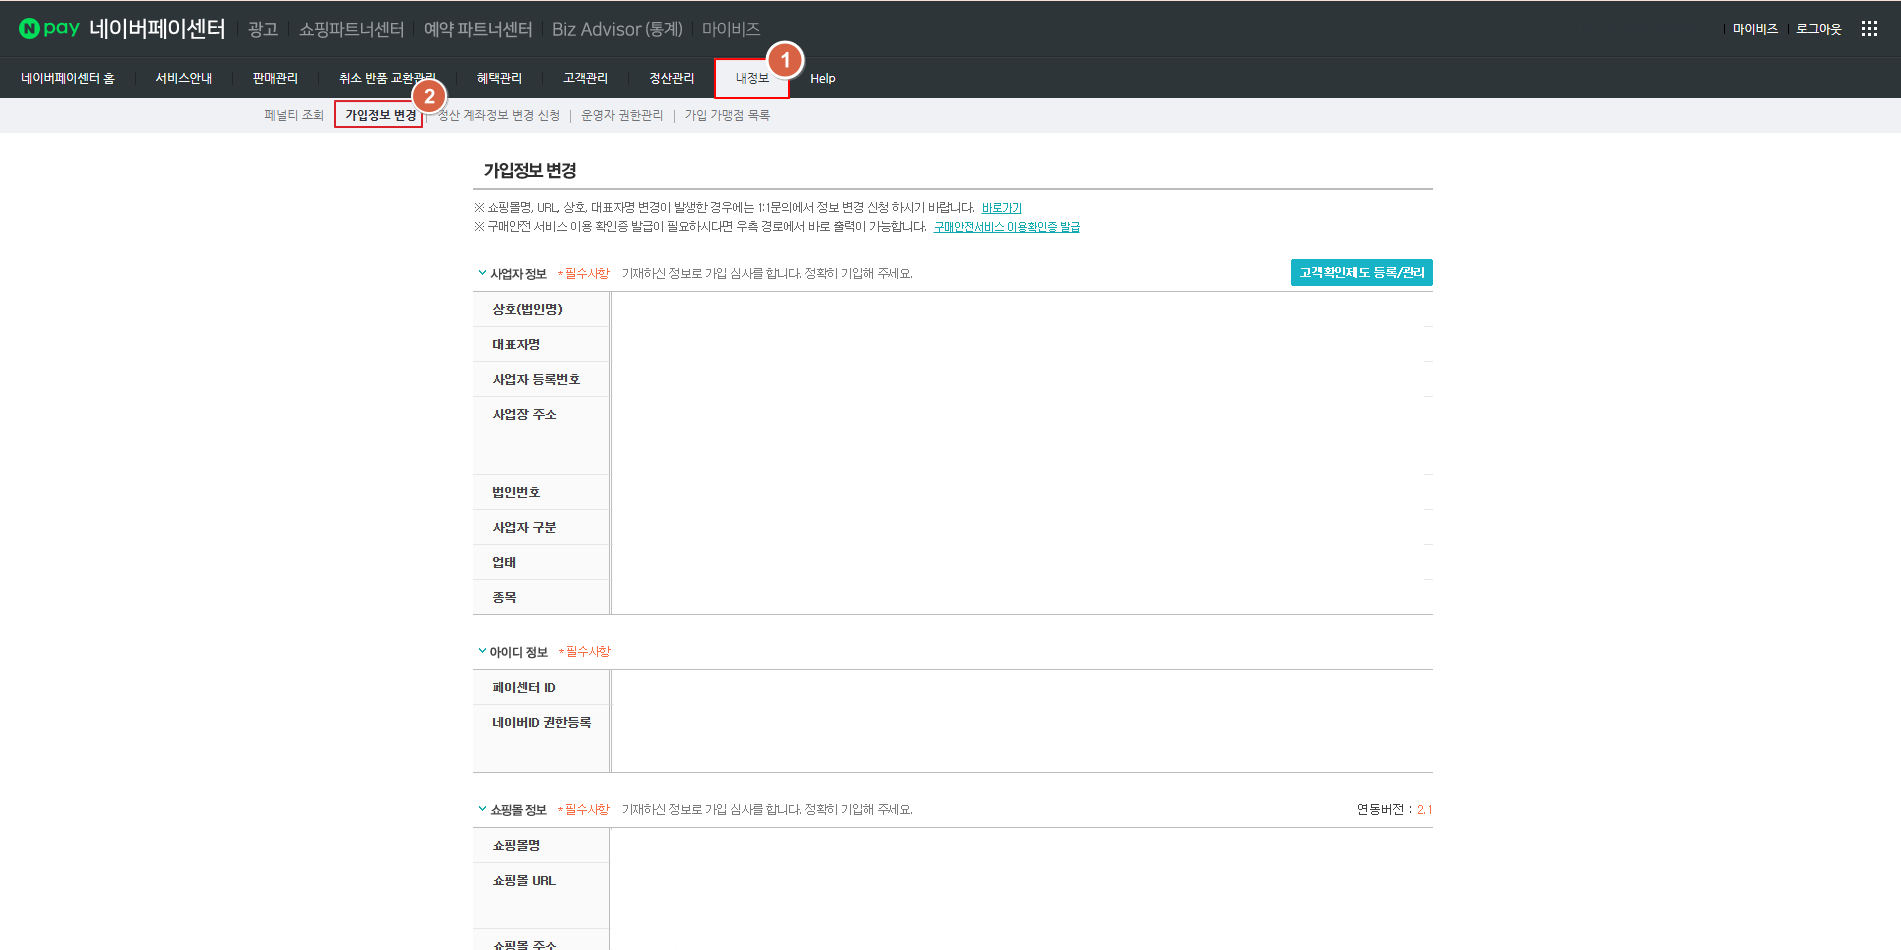
Task: Open the 정산관리 menu
Action: click(671, 78)
